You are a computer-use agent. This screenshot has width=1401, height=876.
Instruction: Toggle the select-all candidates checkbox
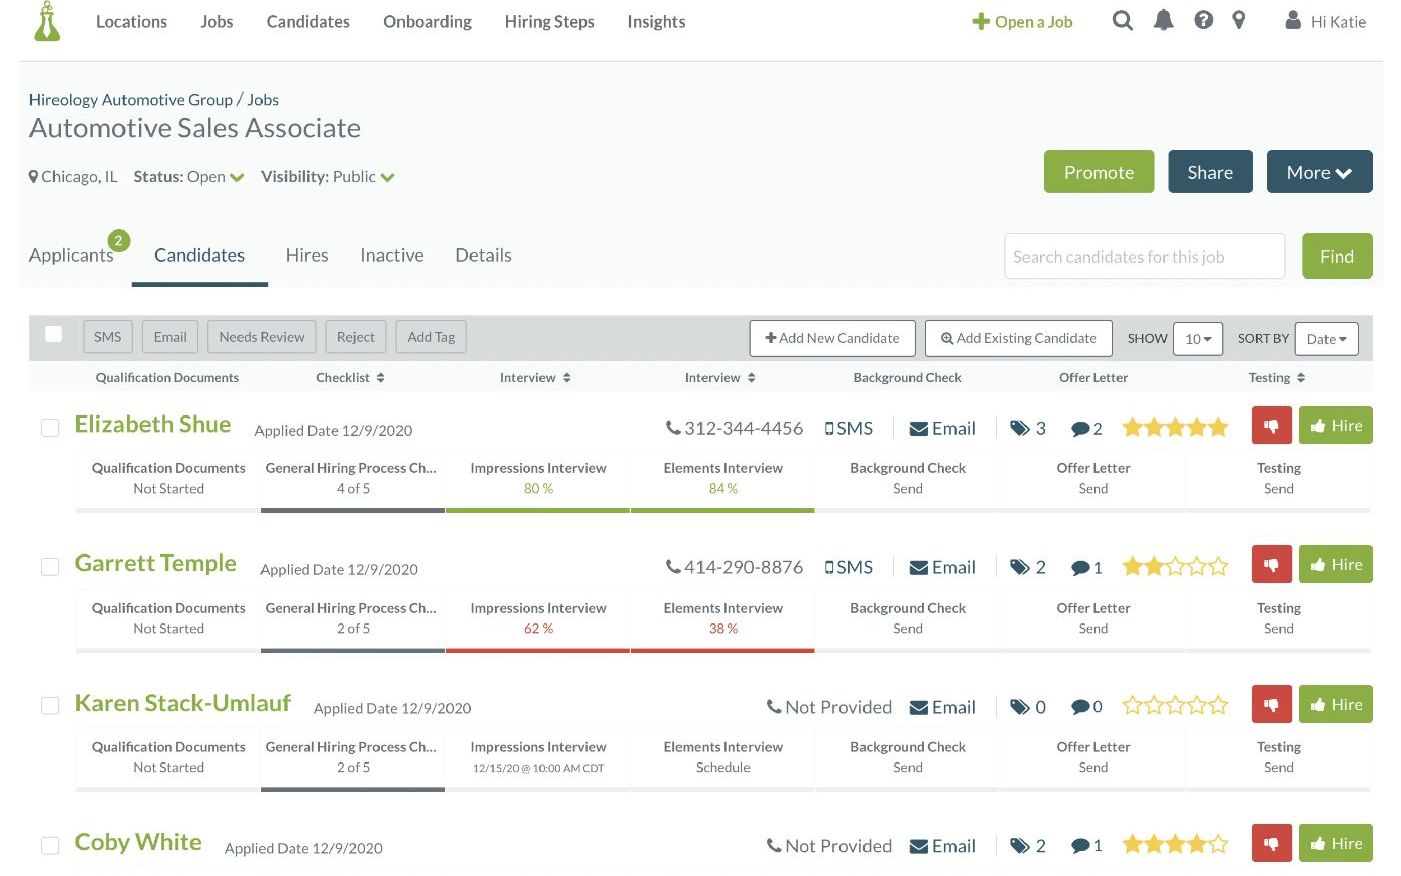54,335
